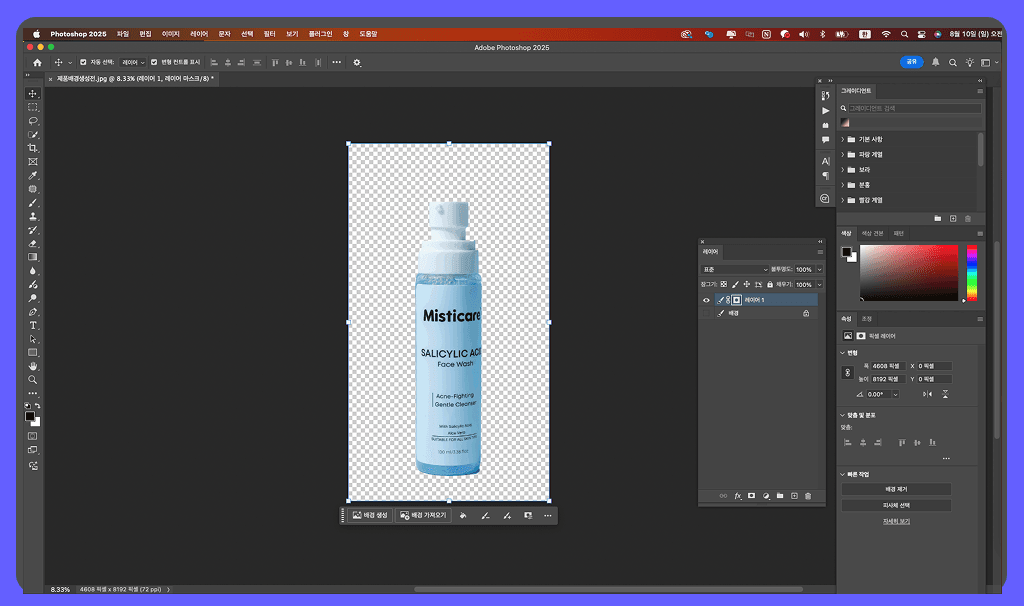Toggle lock image pixels brush icon

tap(735, 285)
